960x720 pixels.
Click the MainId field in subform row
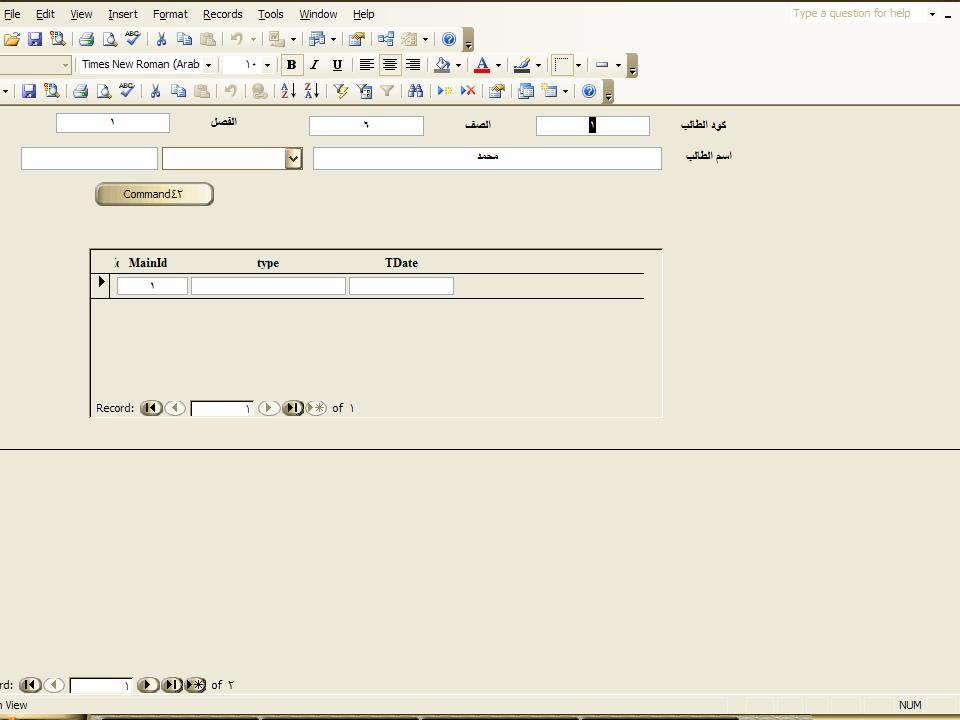pos(152,286)
